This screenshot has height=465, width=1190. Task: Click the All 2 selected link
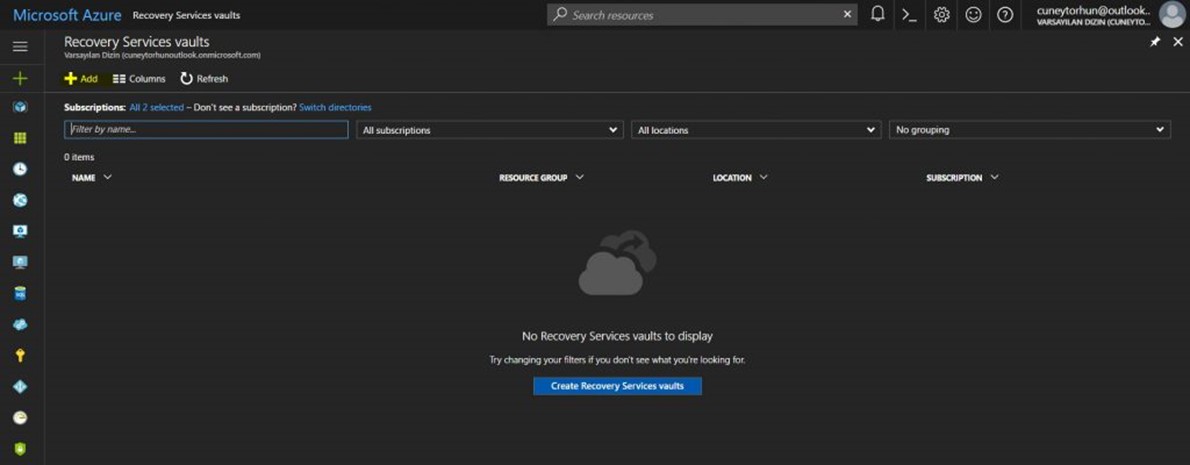pyautogui.click(x=156, y=107)
